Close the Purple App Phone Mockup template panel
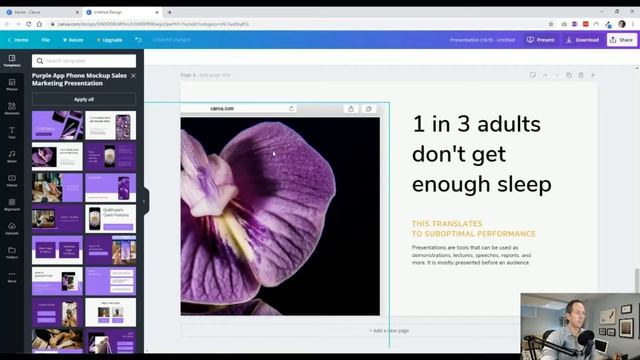This screenshot has width=640, height=360. 133,76
